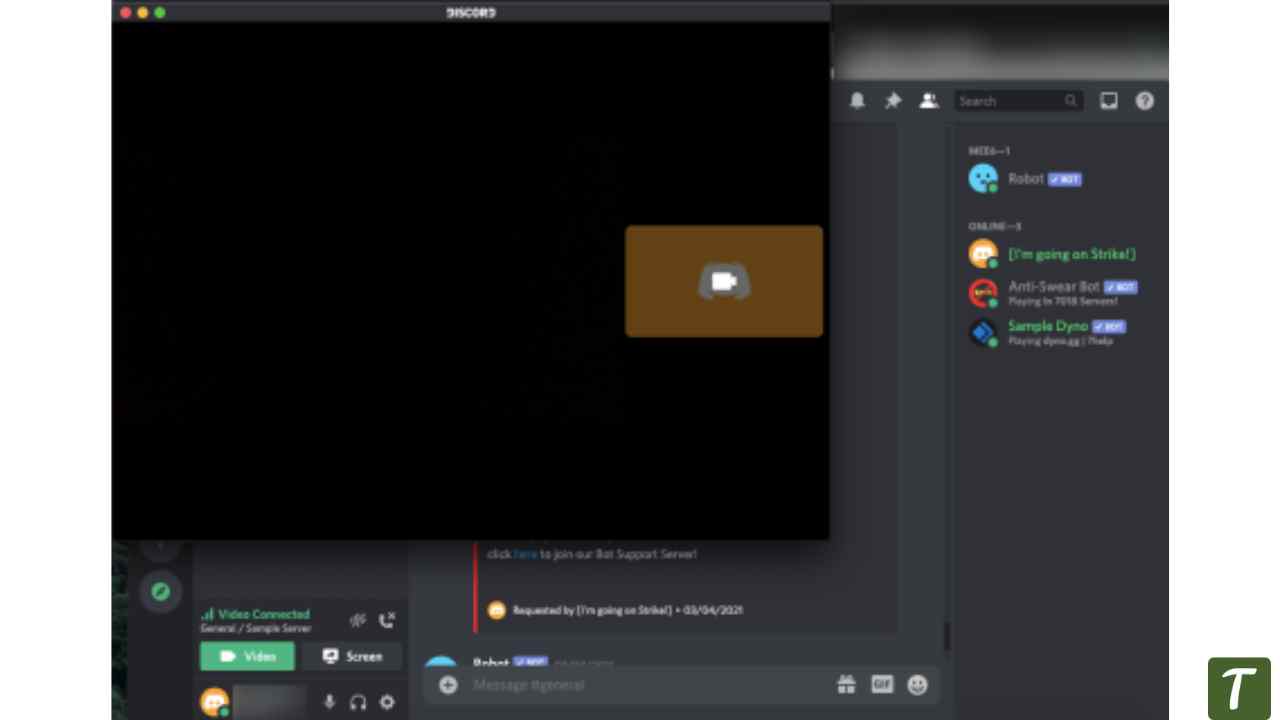Click Video Connected status text
Image resolution: width=1280 pixels, height=720 pixels.
264,614
